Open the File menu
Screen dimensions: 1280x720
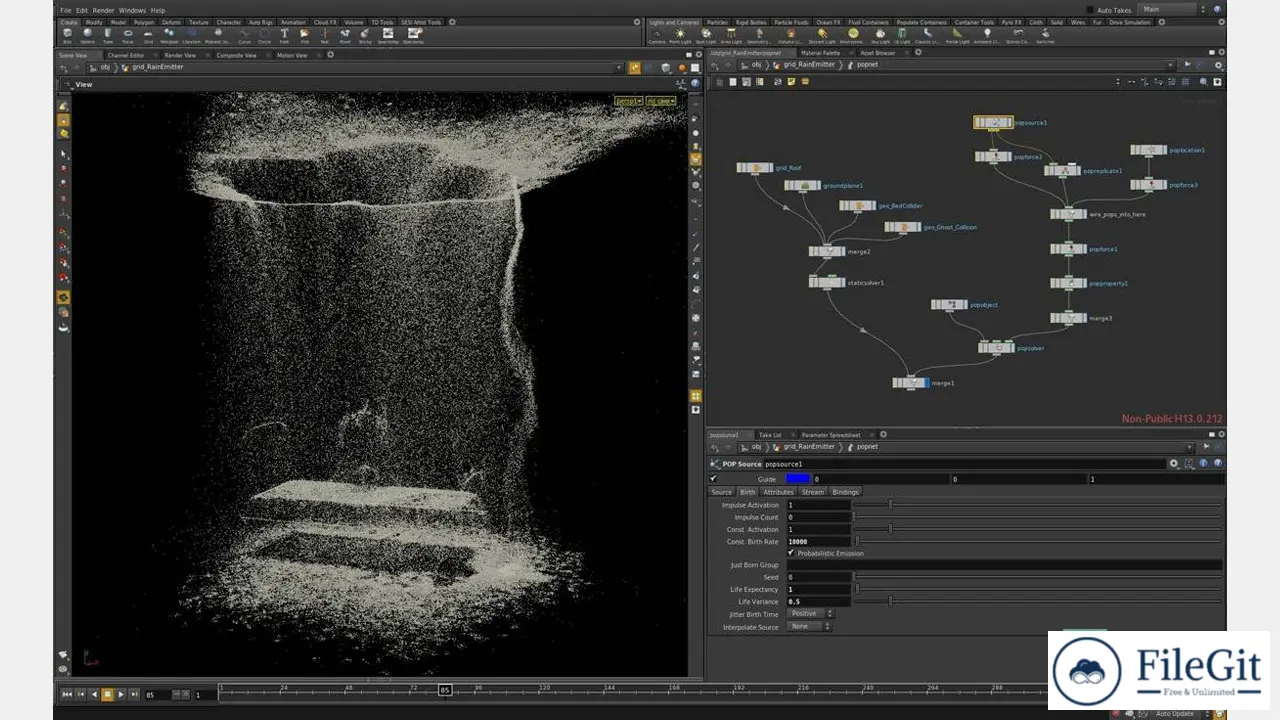point(65,10)
